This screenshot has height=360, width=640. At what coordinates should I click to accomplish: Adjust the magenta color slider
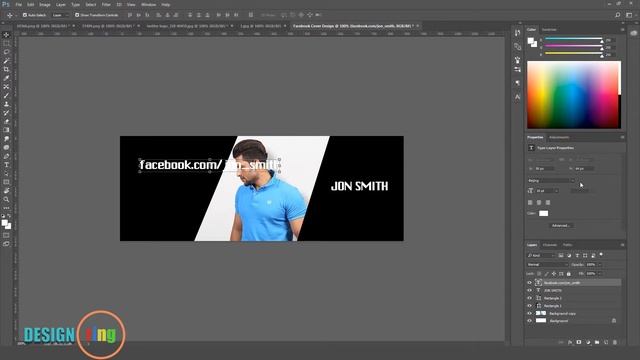573,47
